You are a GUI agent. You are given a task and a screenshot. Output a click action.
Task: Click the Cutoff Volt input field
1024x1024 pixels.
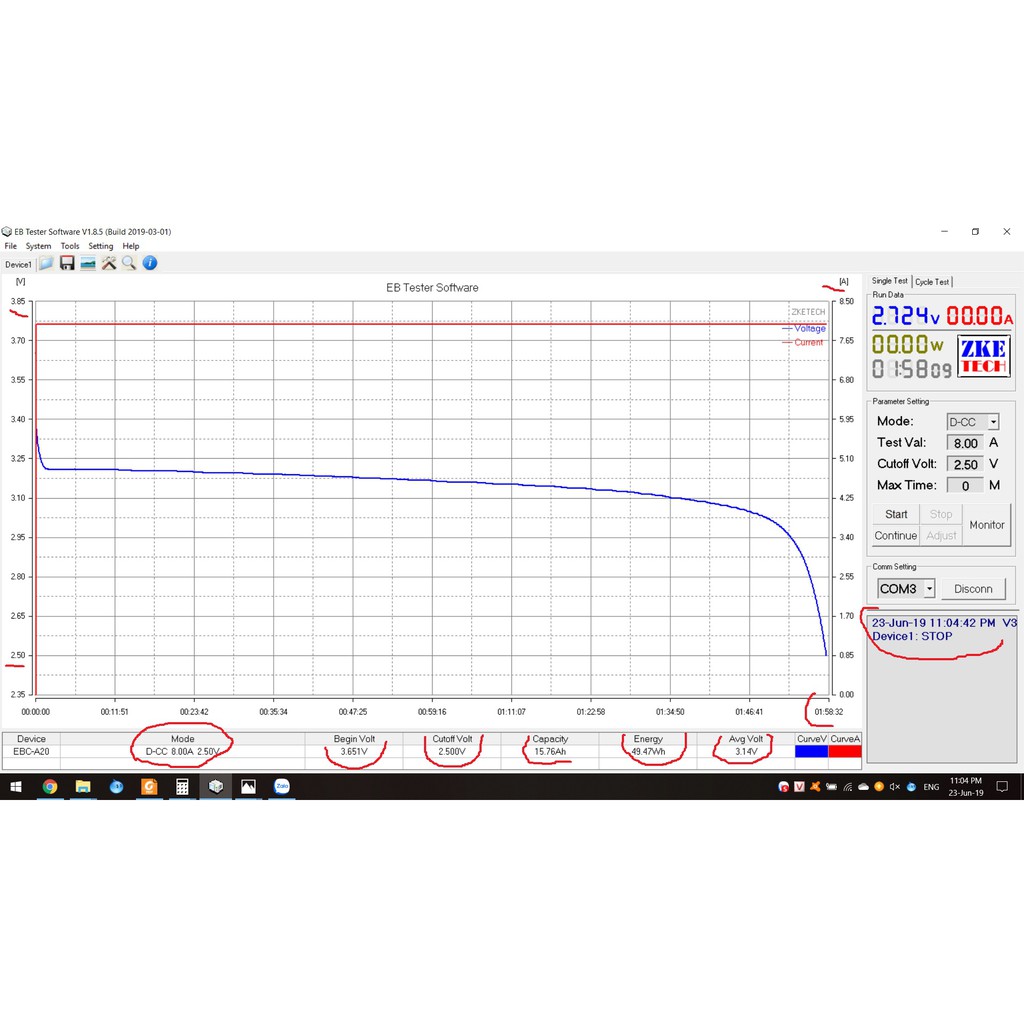pos(965,464)
